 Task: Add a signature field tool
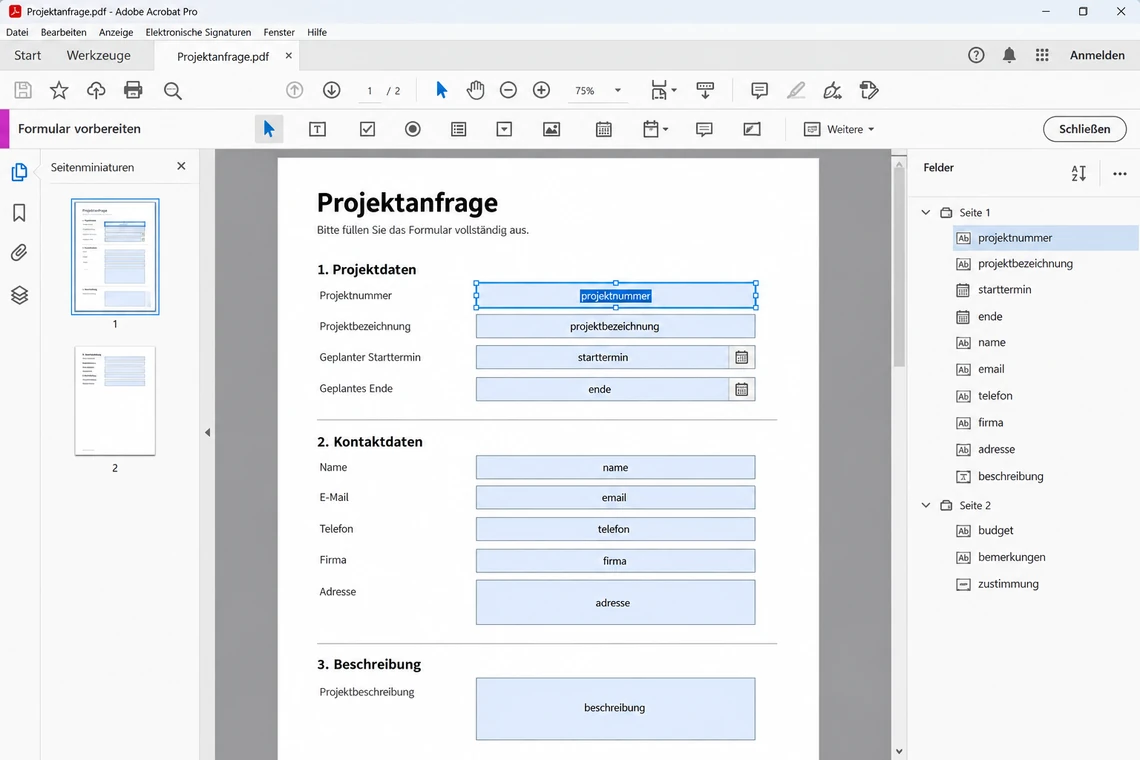[x=752, y=129]
